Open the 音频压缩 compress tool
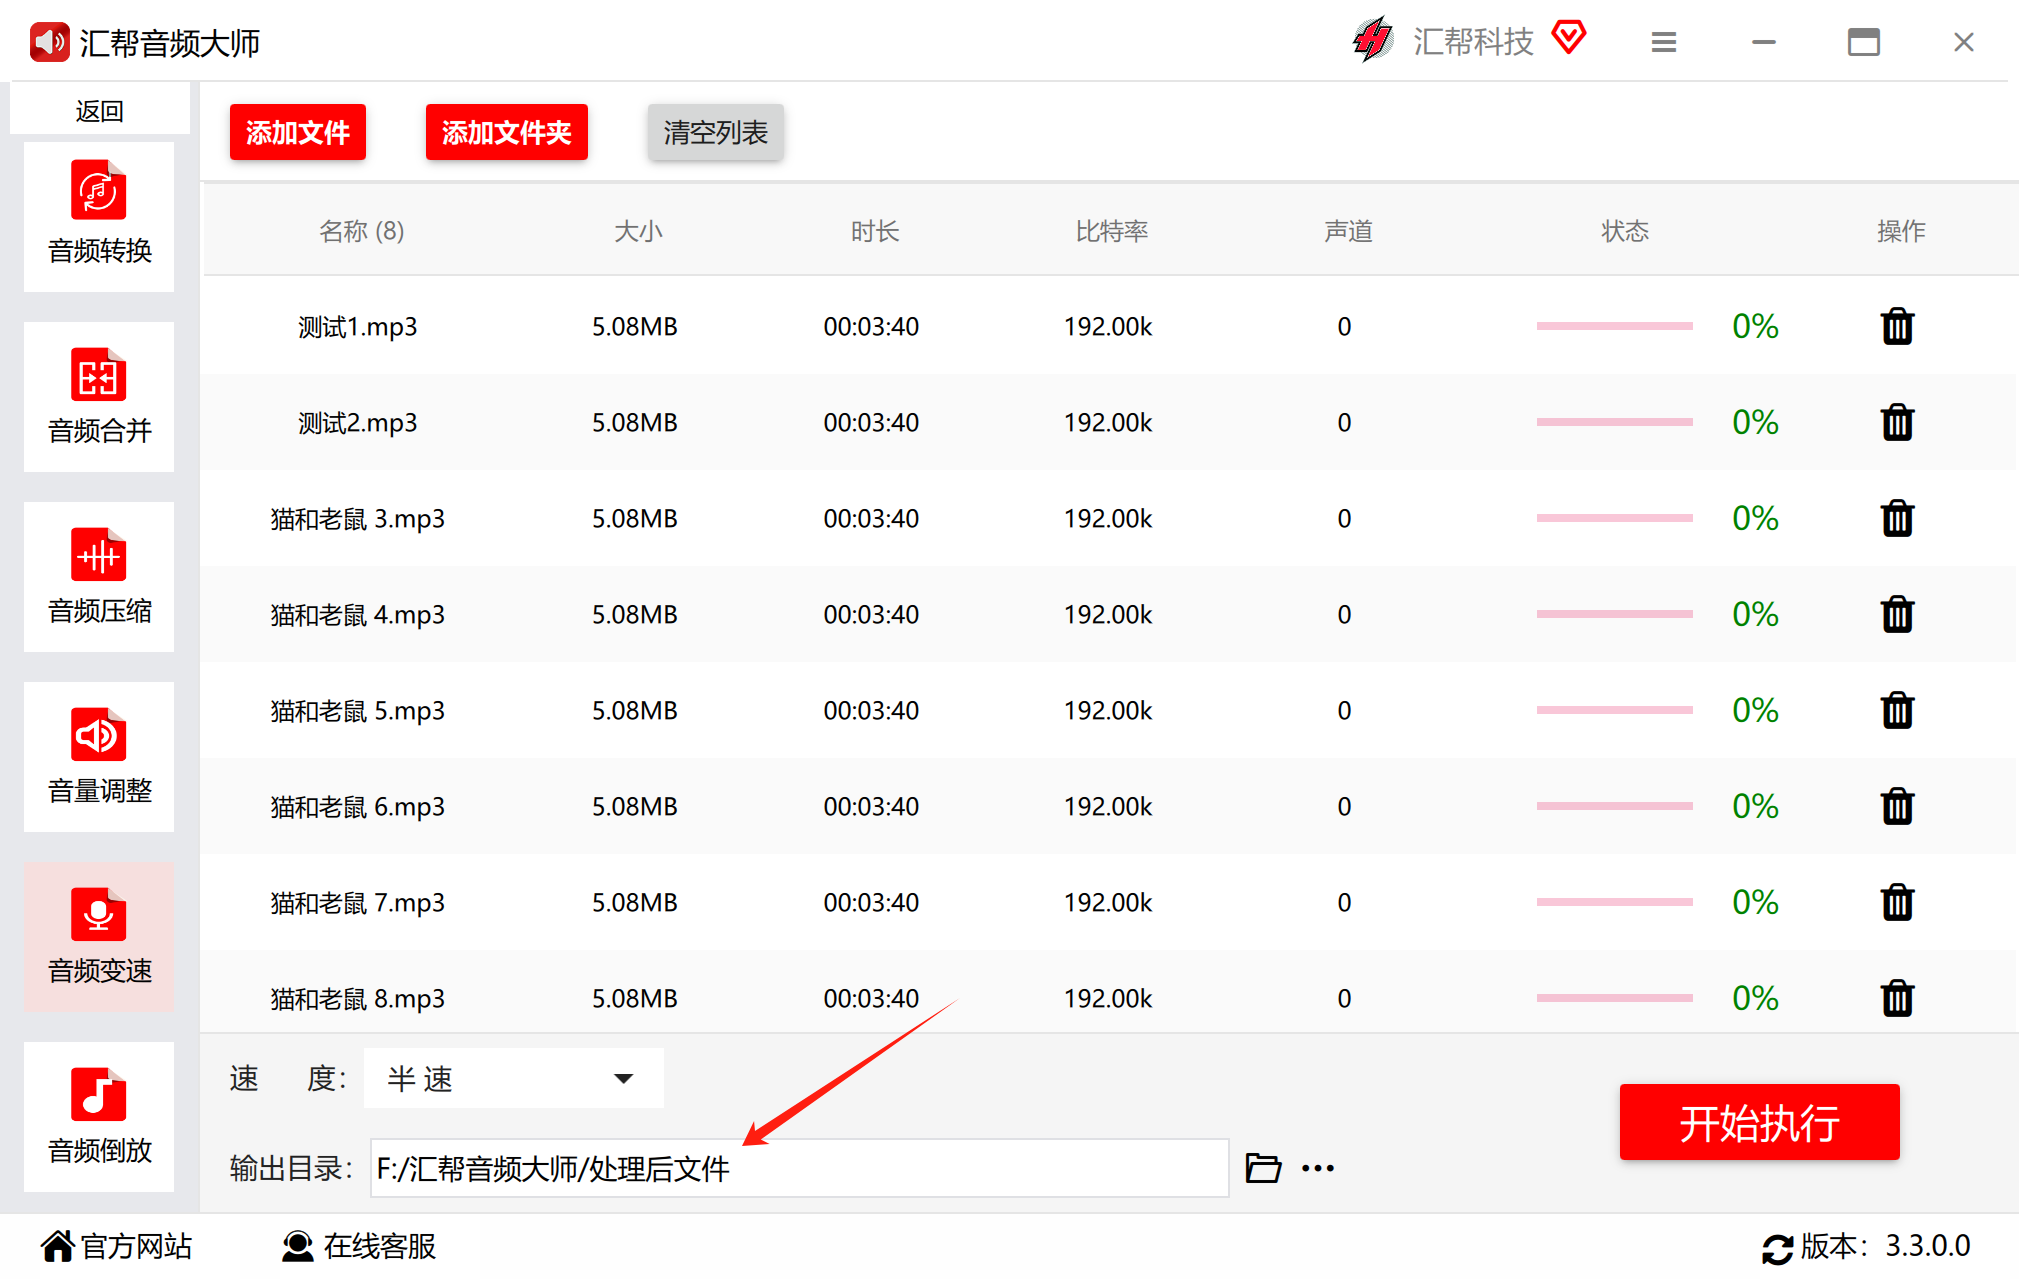 point(99,576)
